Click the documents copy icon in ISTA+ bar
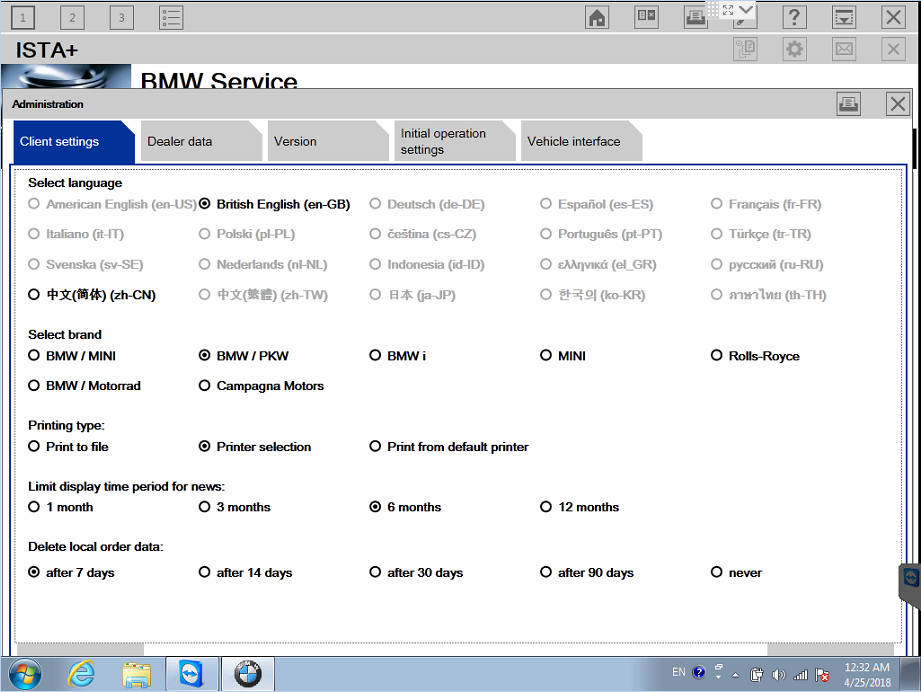 pyautogui.click(x=745, y=49)
